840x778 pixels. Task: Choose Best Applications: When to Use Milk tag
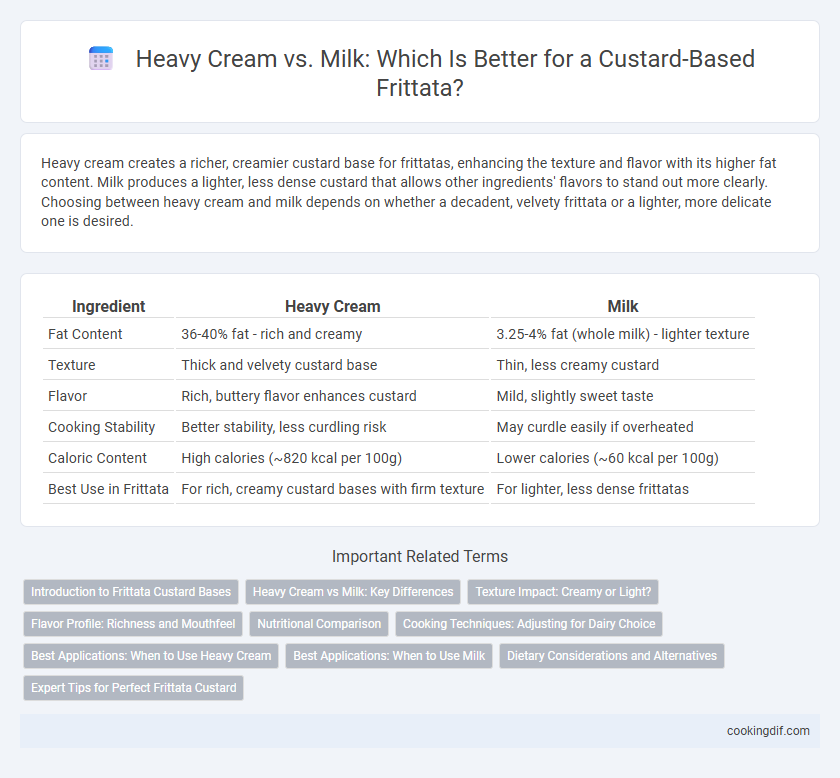click(389, 656)
